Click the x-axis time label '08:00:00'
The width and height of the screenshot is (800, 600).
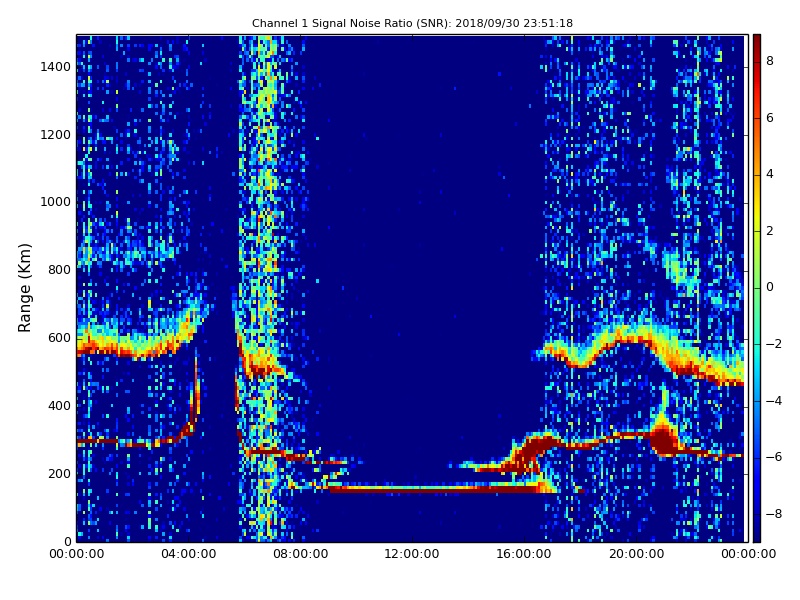tap(301, 554)
